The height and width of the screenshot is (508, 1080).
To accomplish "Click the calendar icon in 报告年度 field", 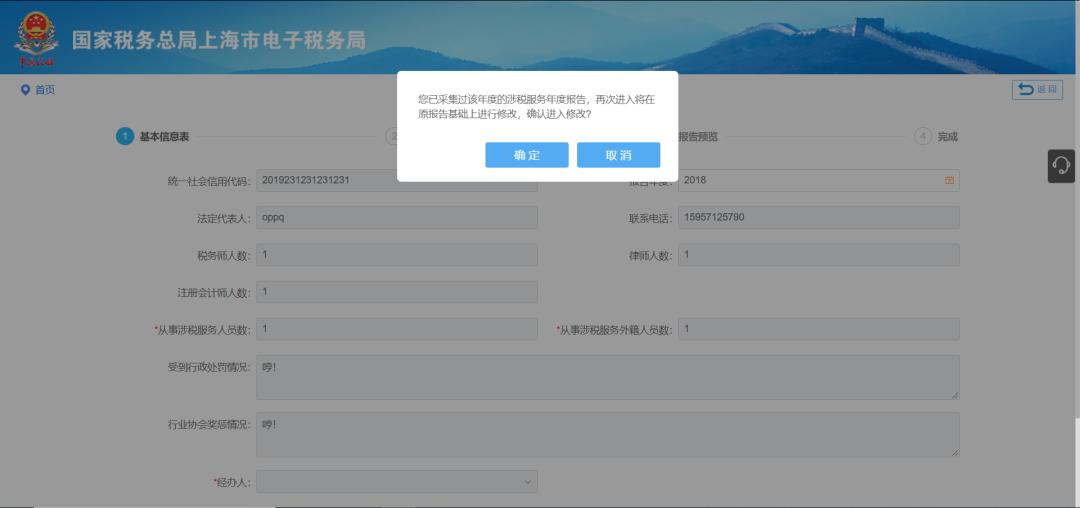I will 949,181.
